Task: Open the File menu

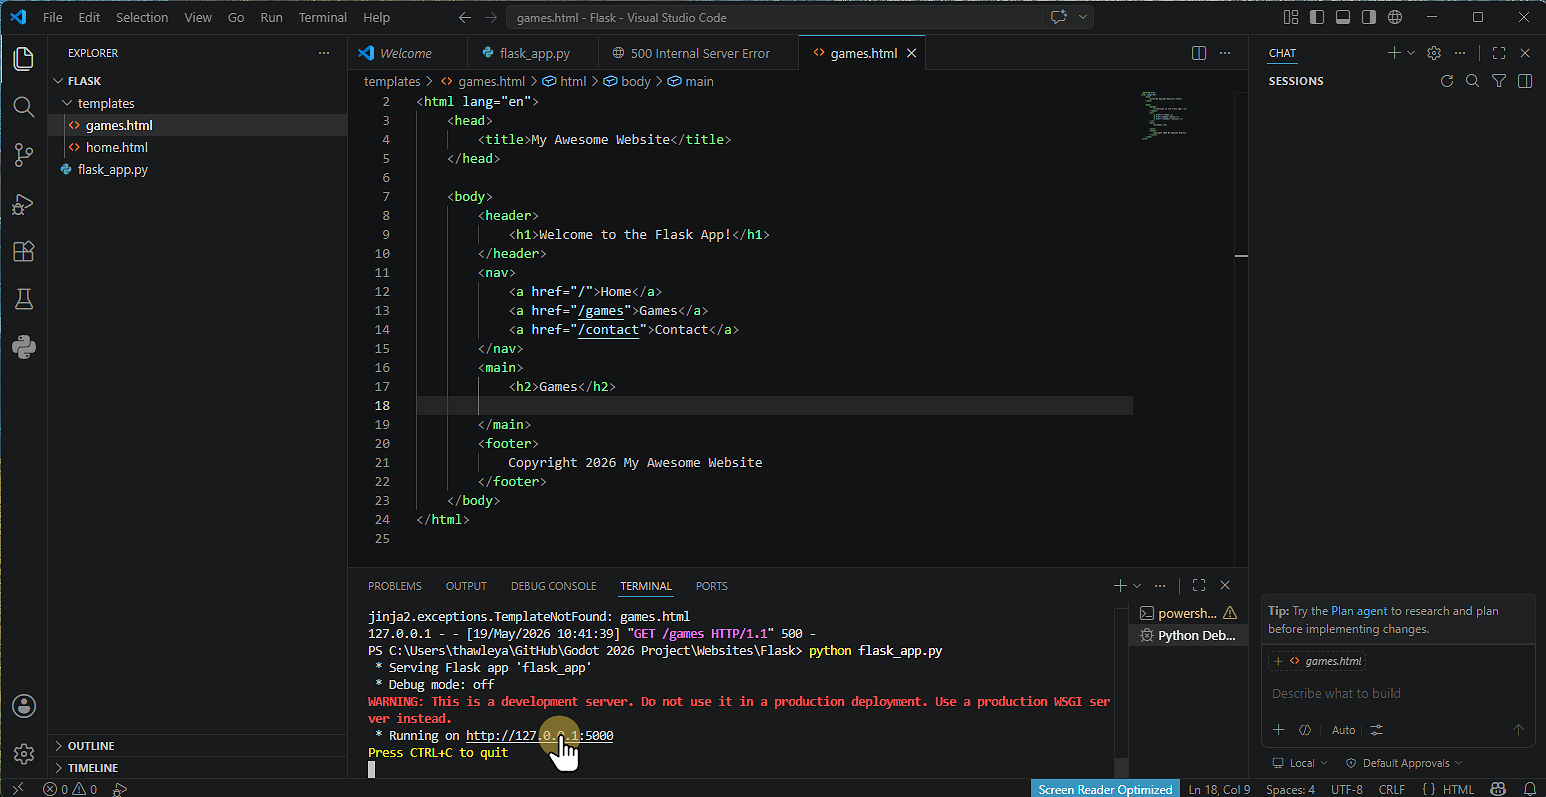Action: pos(53,18)
